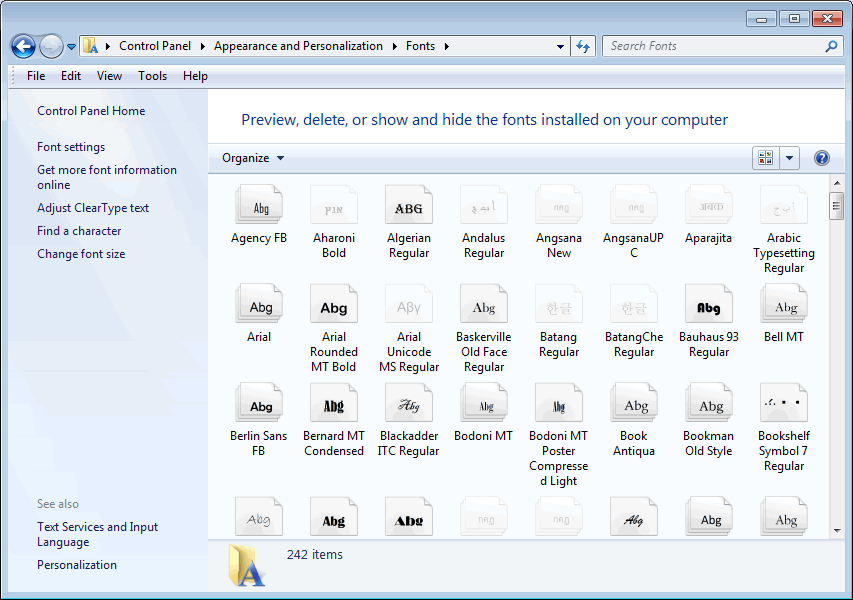Click the Forward navigation arrow
Image resolution: width=853 pixels, height=600 pixels.
pyautogui.click(x=51, y=46)
